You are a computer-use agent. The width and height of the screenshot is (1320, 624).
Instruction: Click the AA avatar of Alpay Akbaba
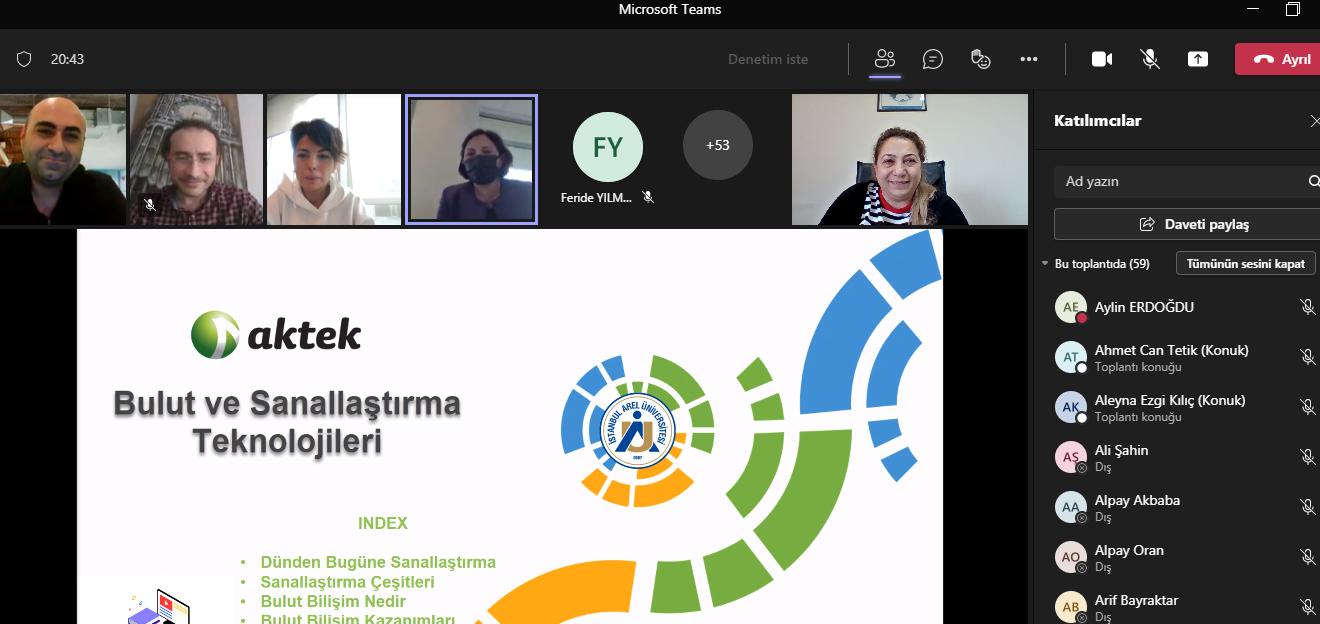[x=1071, y=507]
